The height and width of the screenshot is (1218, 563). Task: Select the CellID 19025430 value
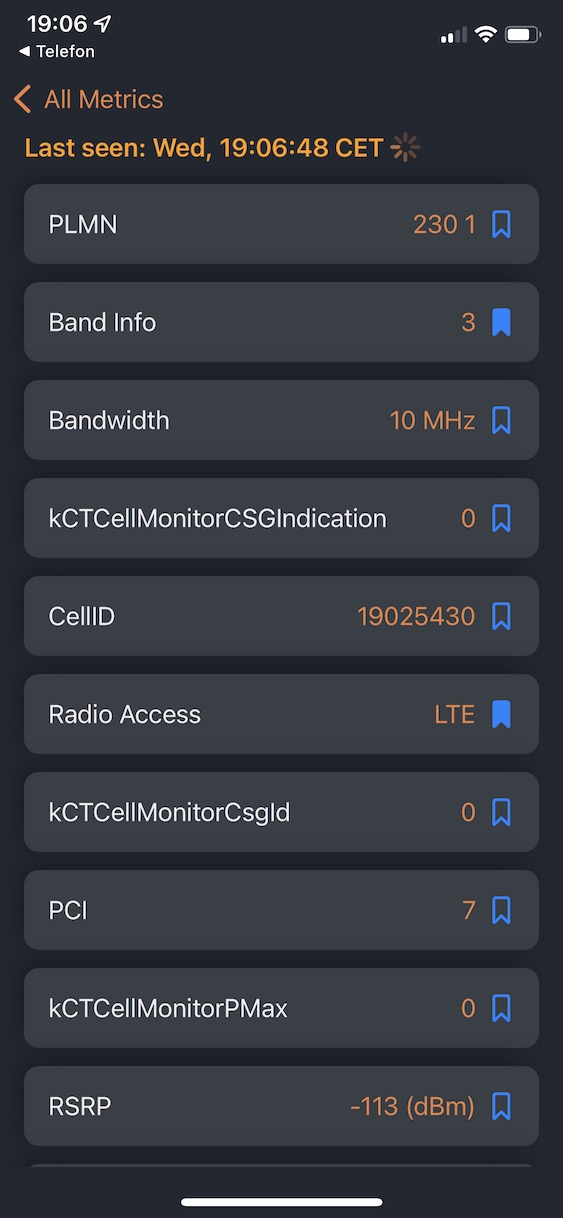[x=416, y=616]
